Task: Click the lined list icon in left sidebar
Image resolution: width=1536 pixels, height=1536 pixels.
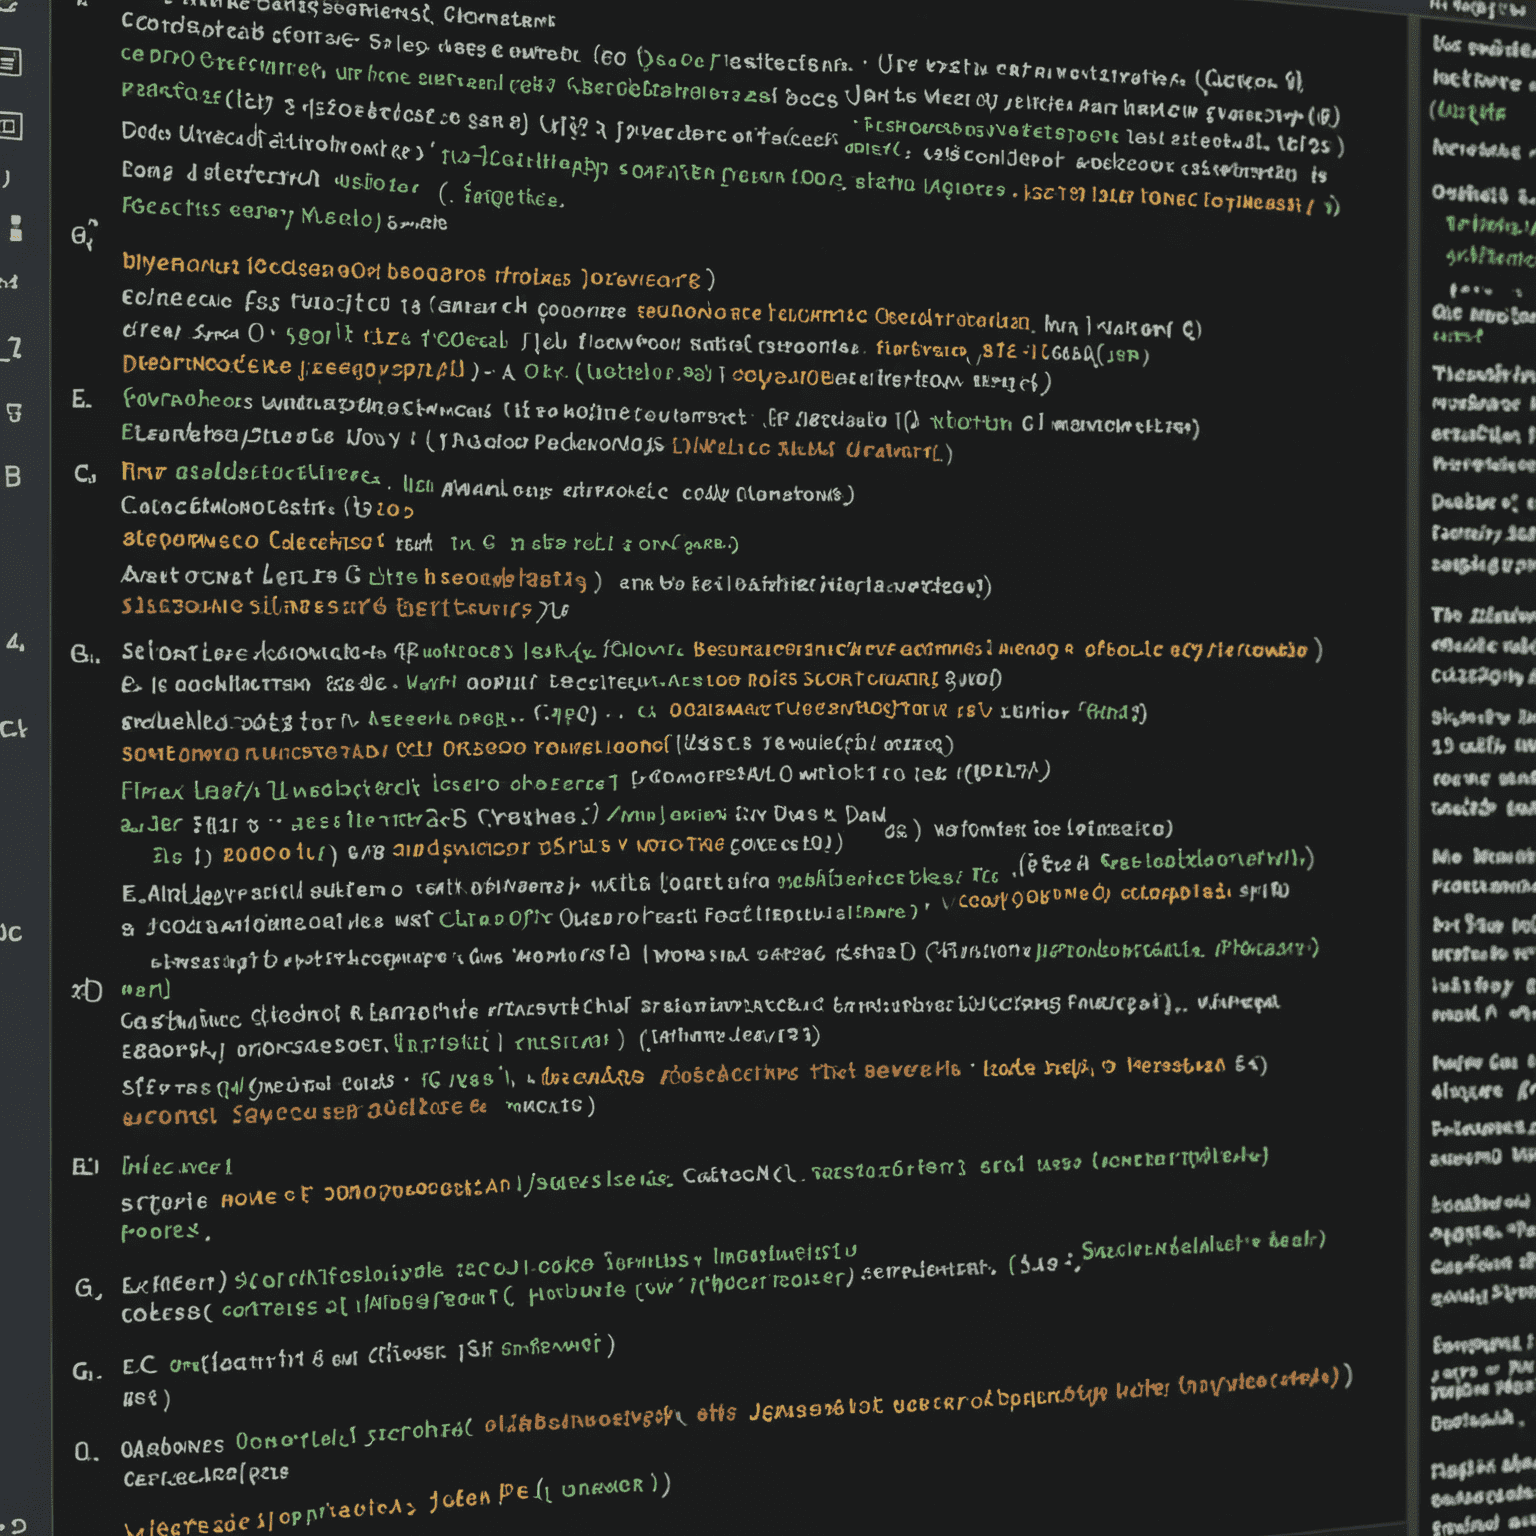Action: click(11, 63)
